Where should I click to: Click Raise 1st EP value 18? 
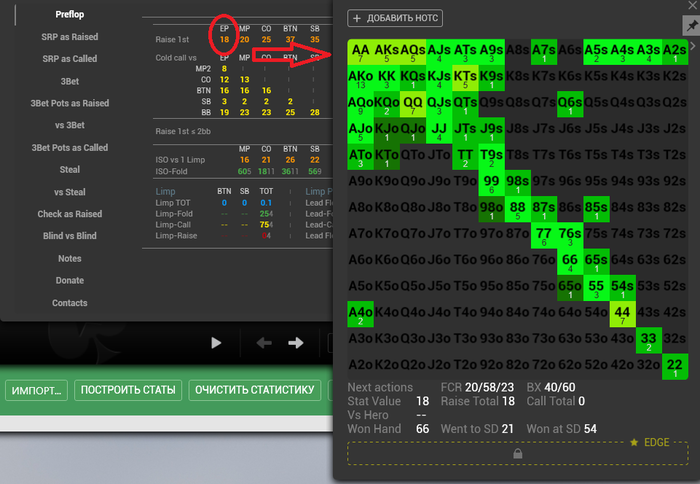pos(224,39)
